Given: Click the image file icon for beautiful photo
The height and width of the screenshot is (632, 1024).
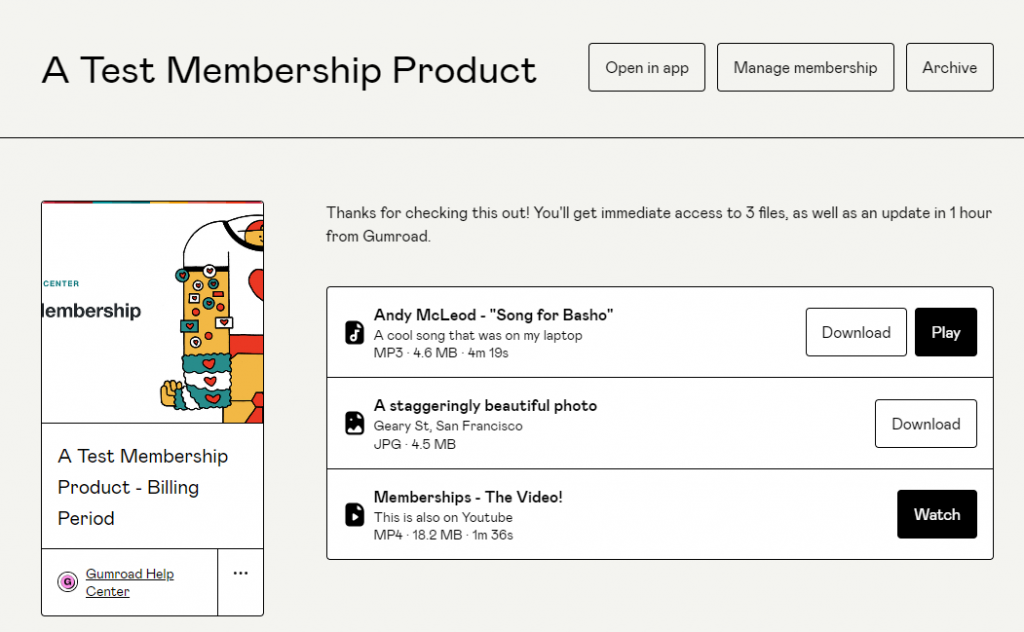Looking at the screenshot, I should click(354, 424).
